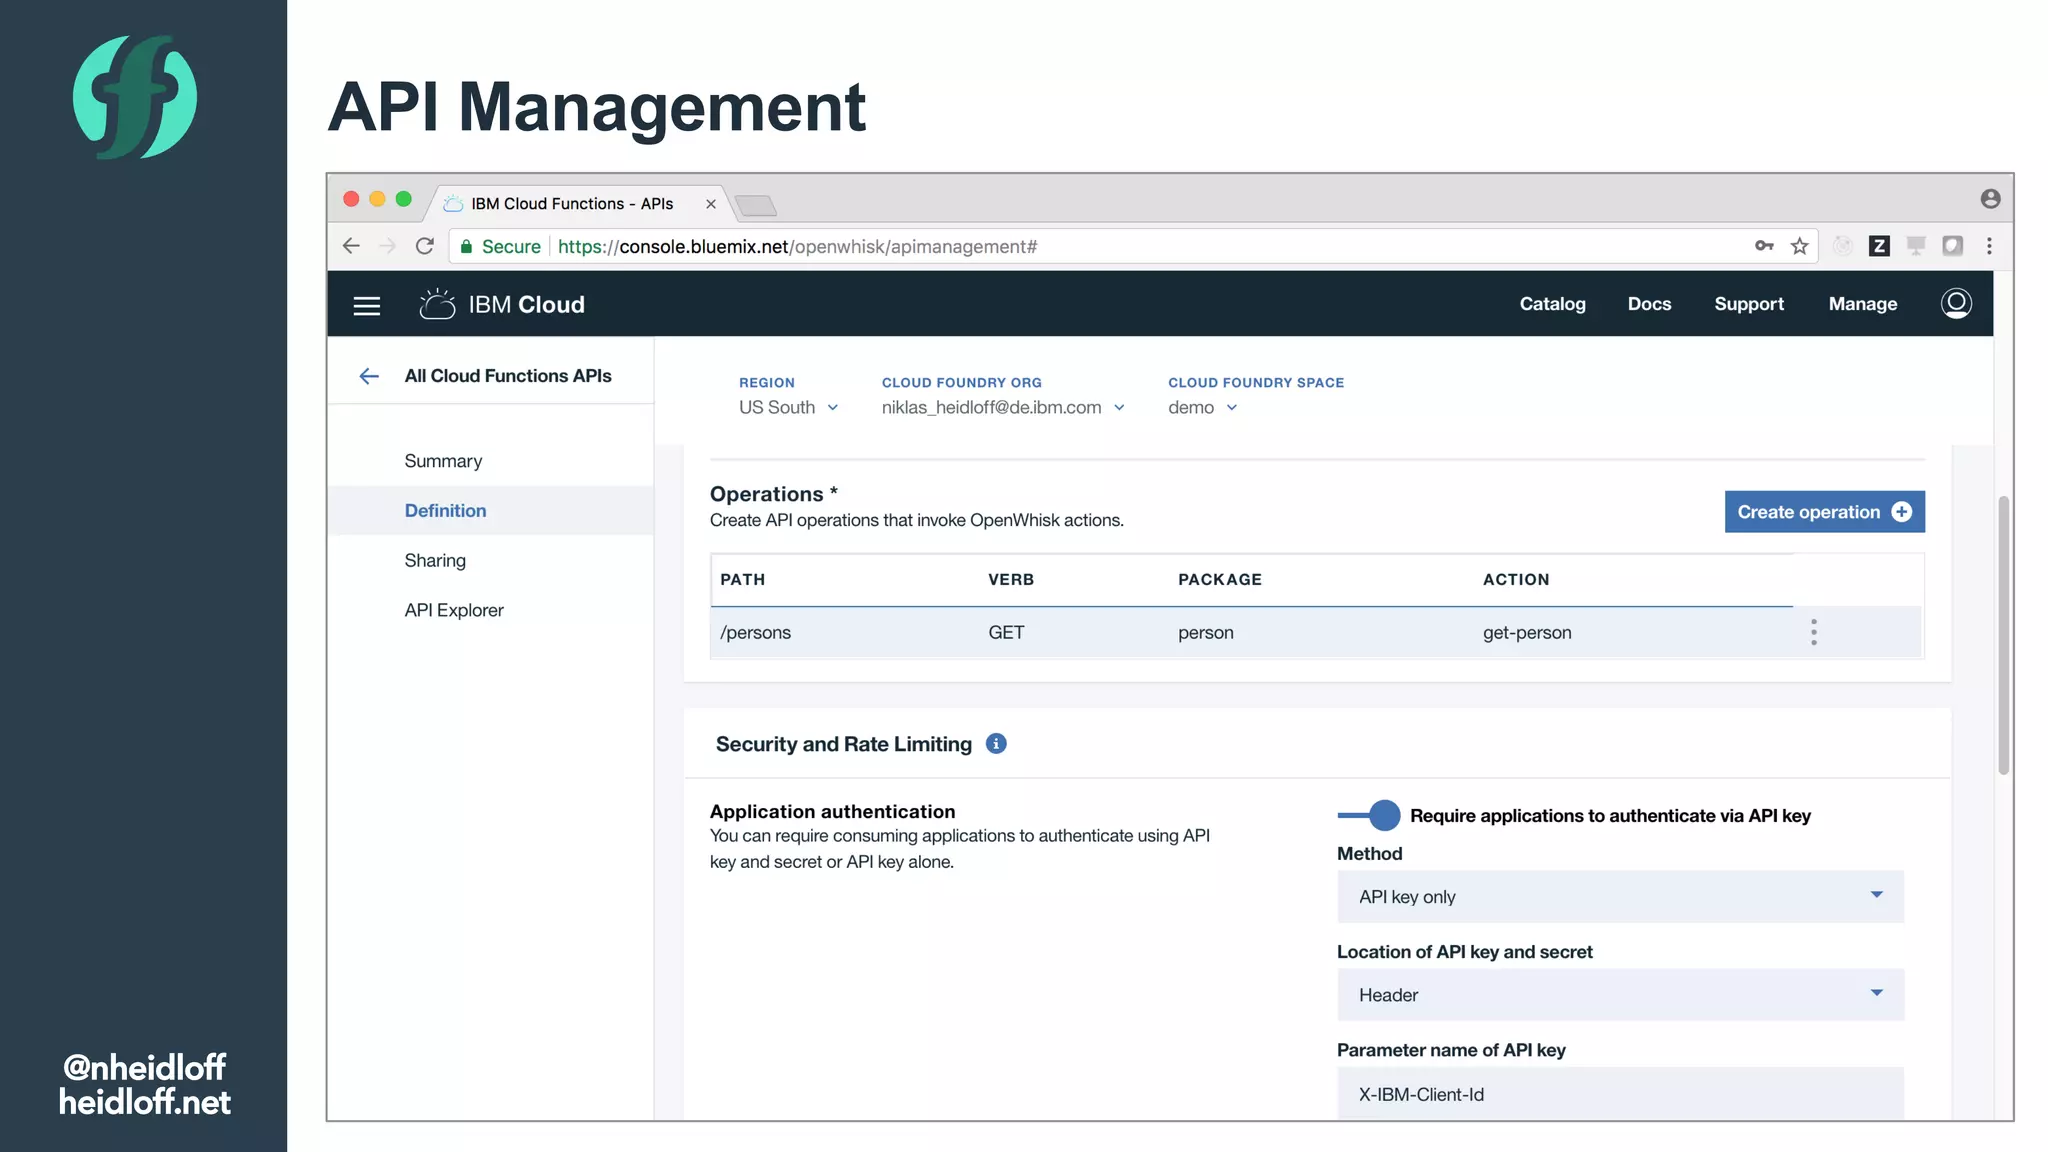Click the Chrome profile person icon

pyautogui.click(x=1990, y=199)
